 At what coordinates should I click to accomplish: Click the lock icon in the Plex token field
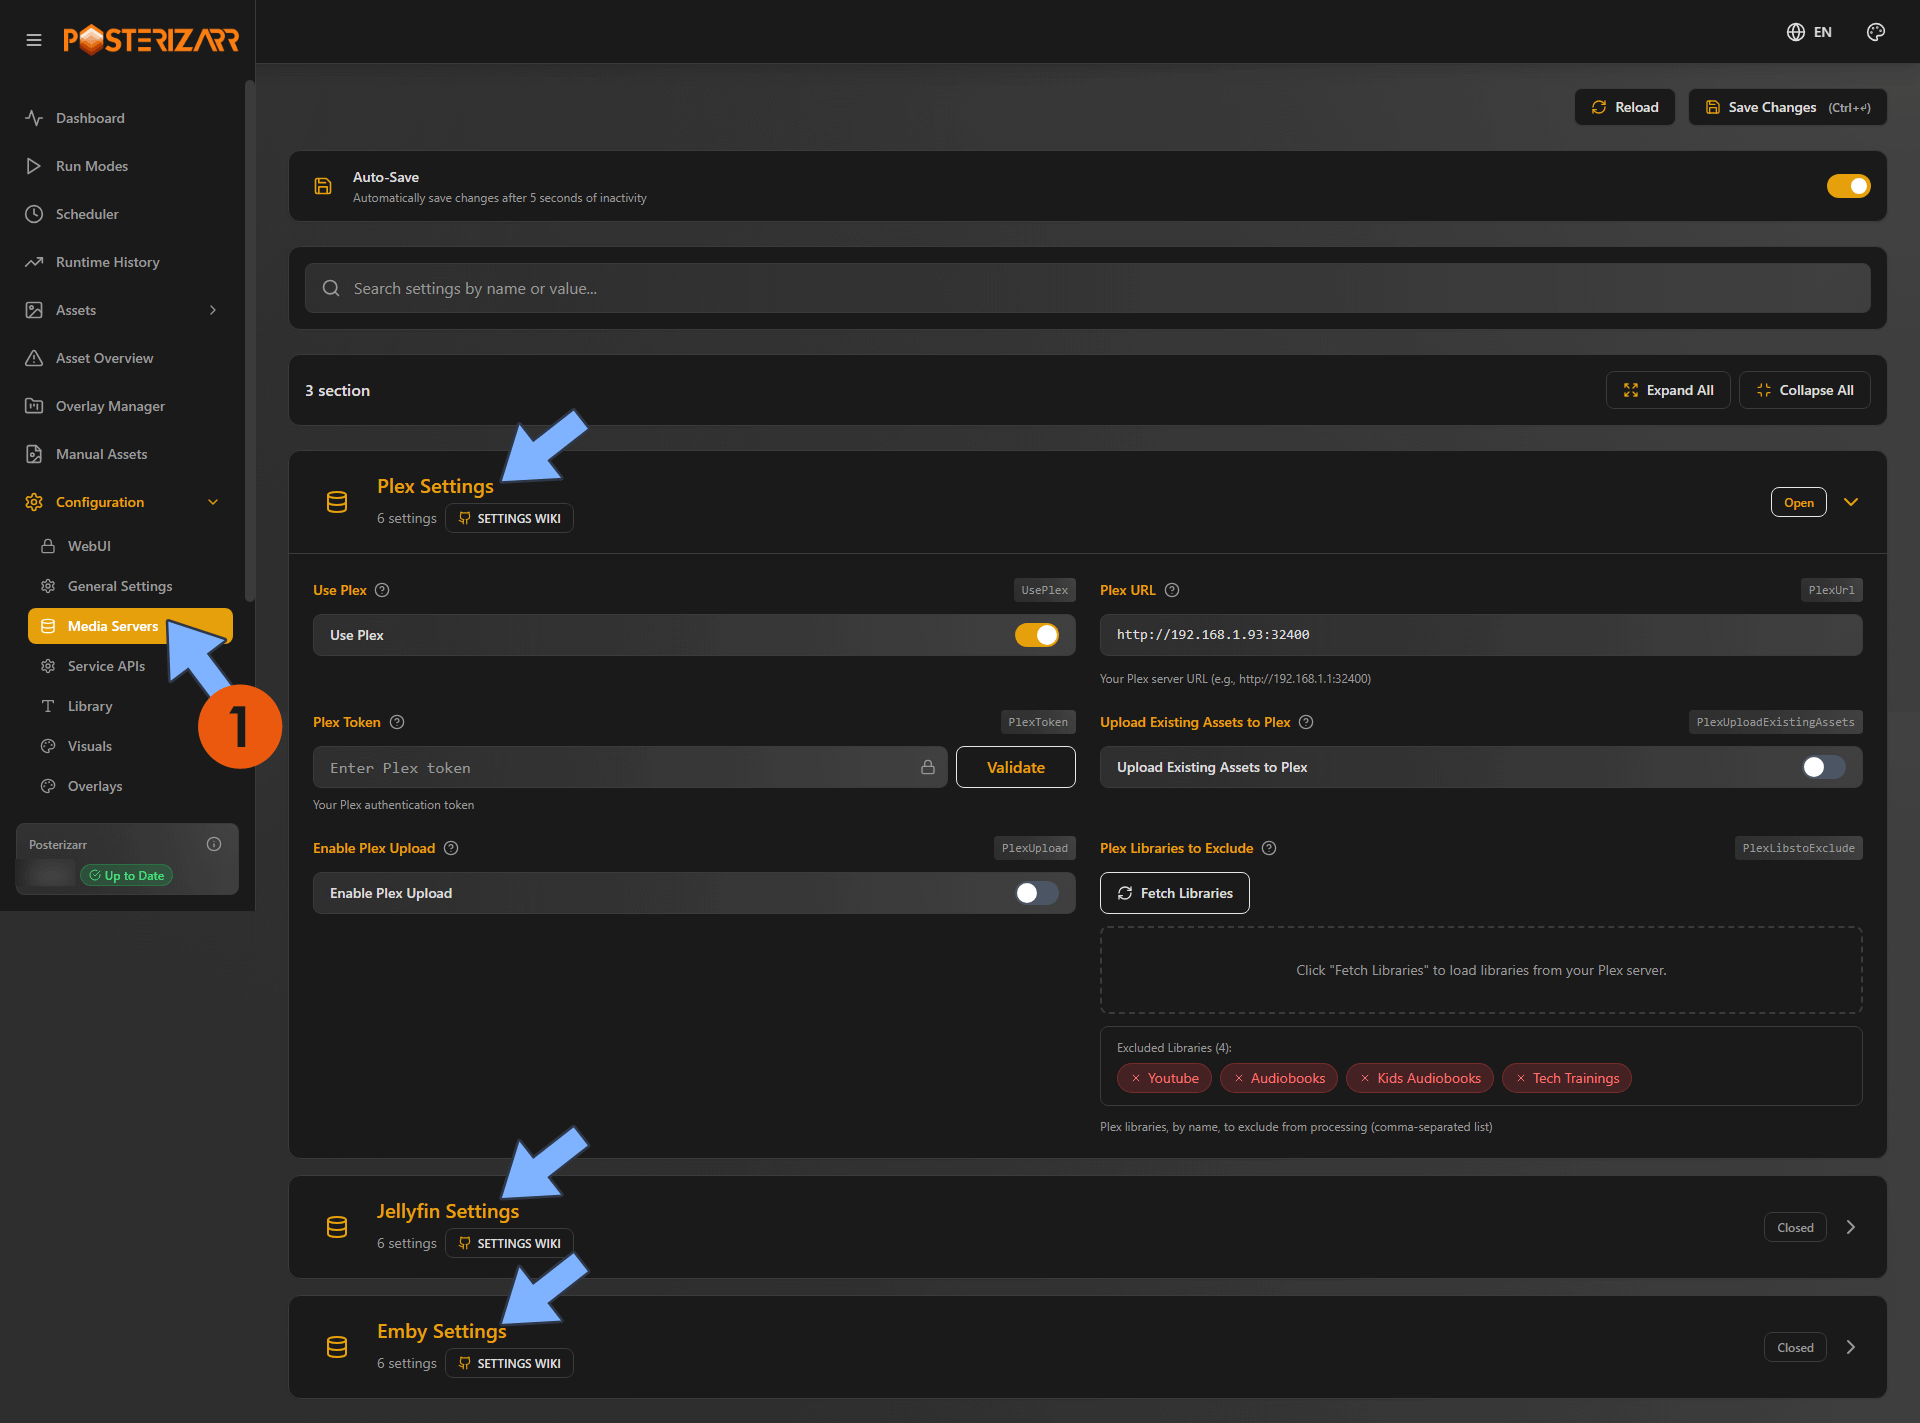tap(928, 767)
